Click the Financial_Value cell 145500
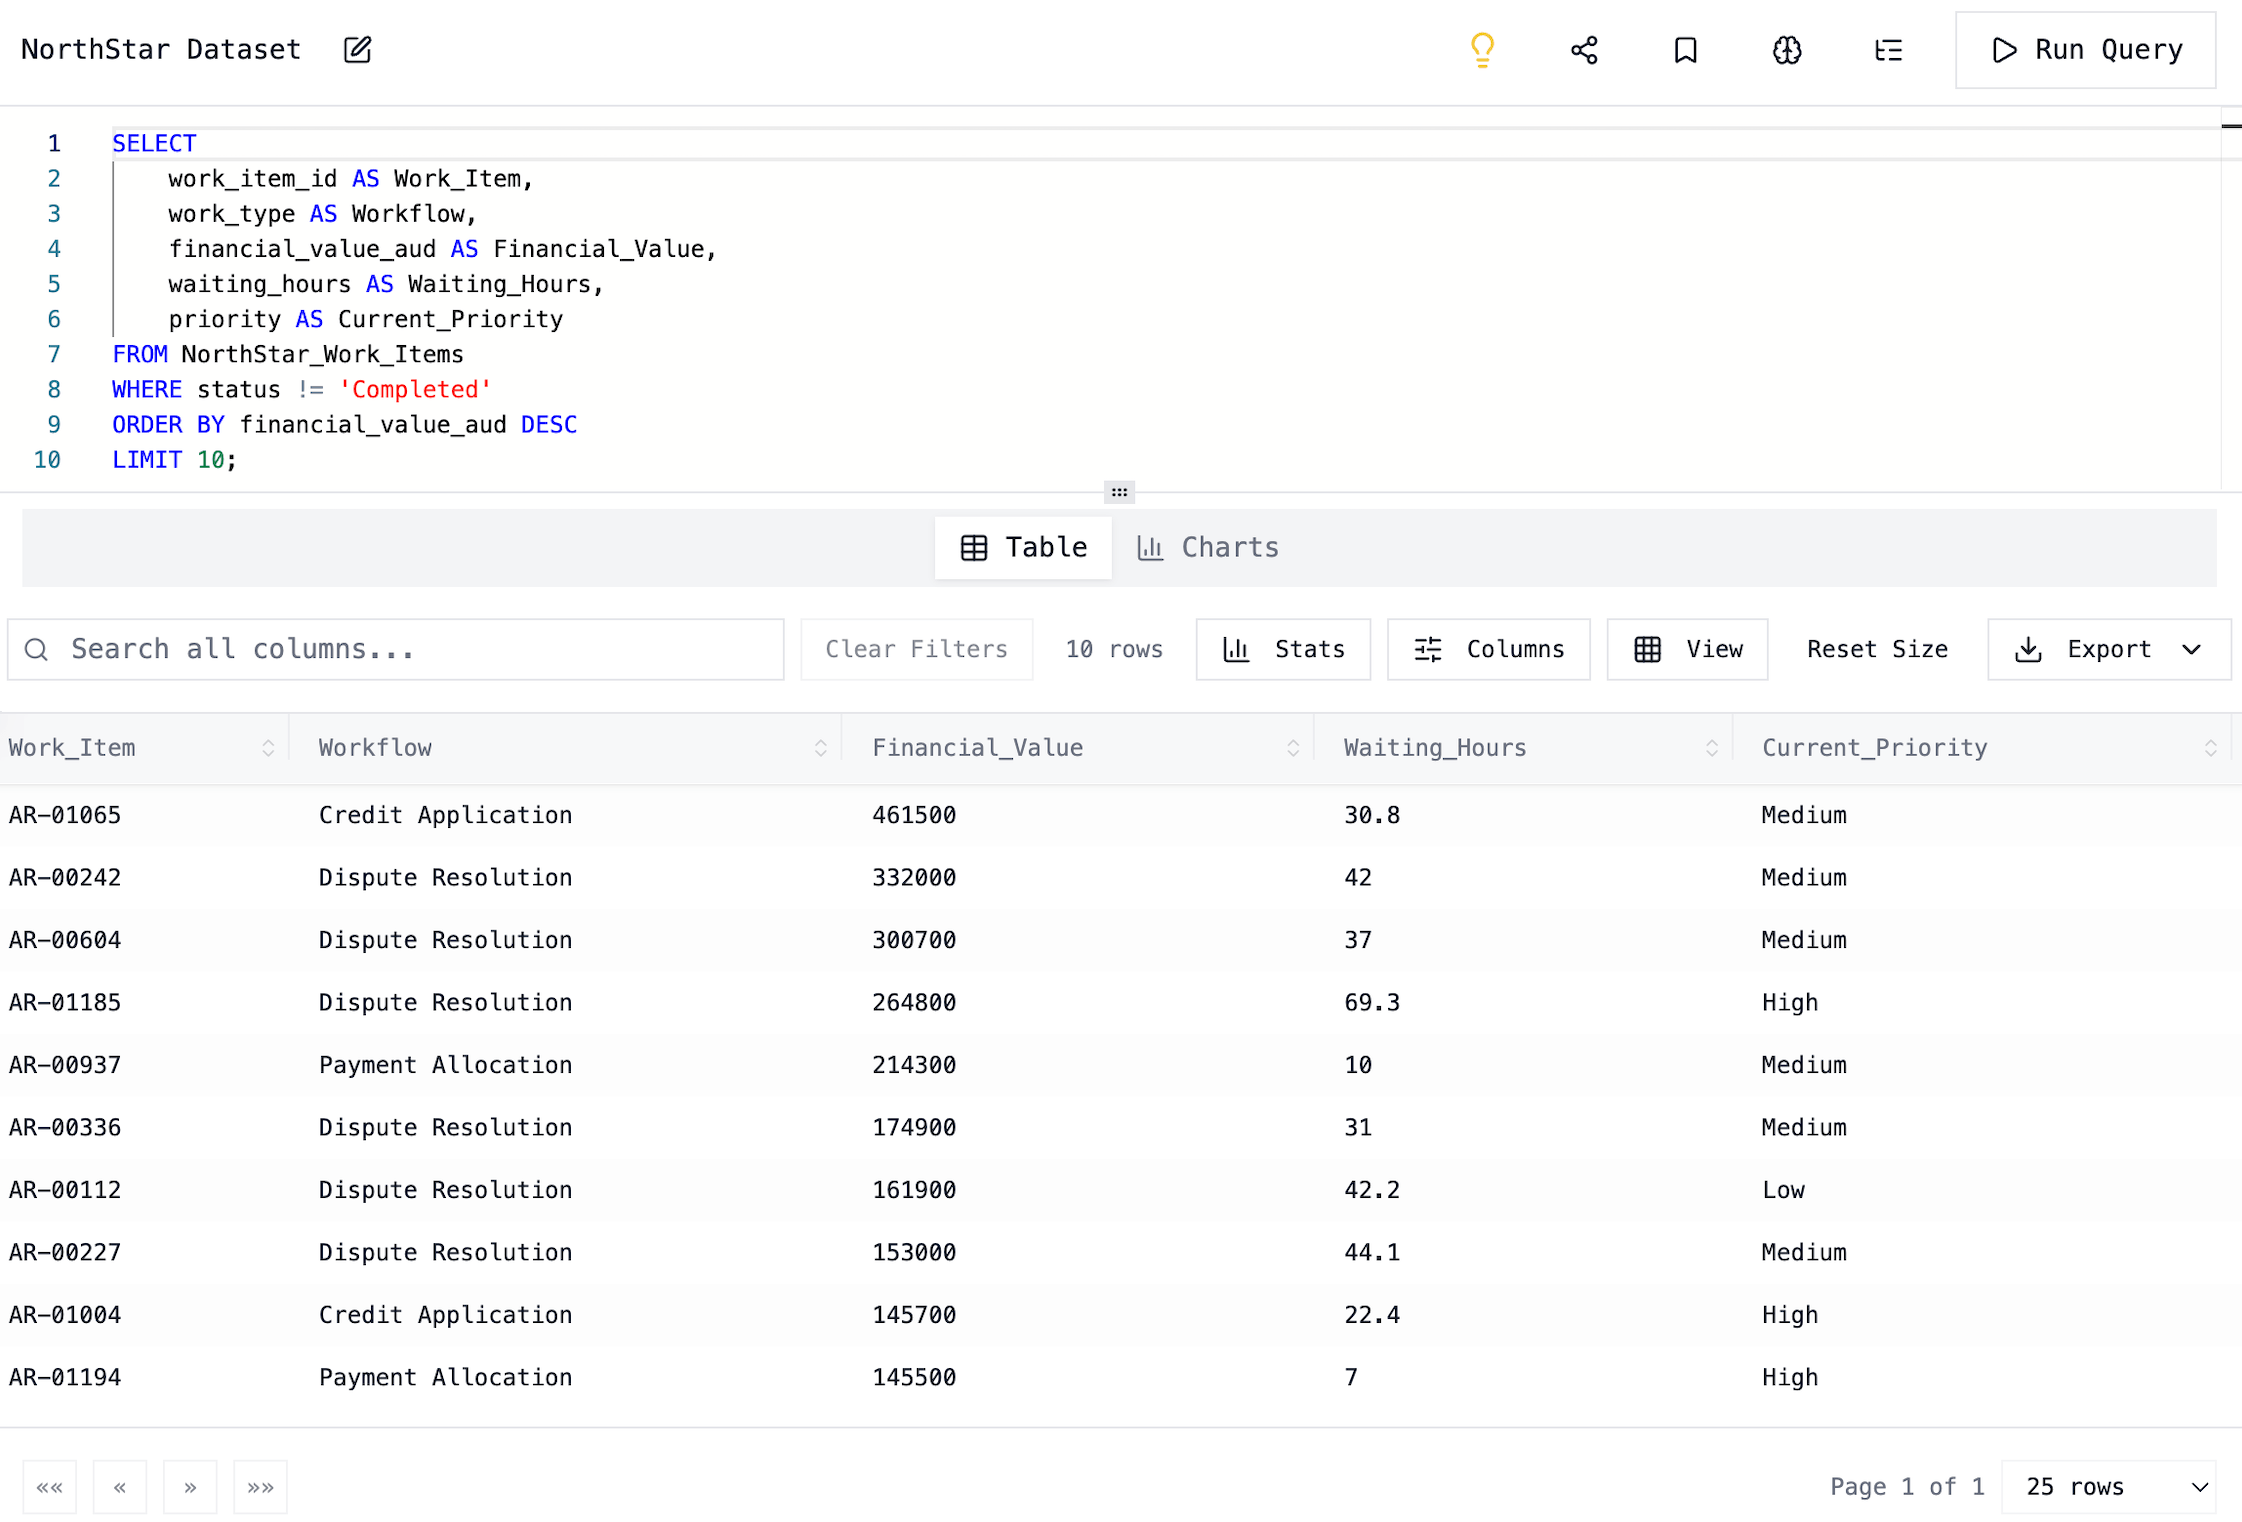 (914, 1377)
